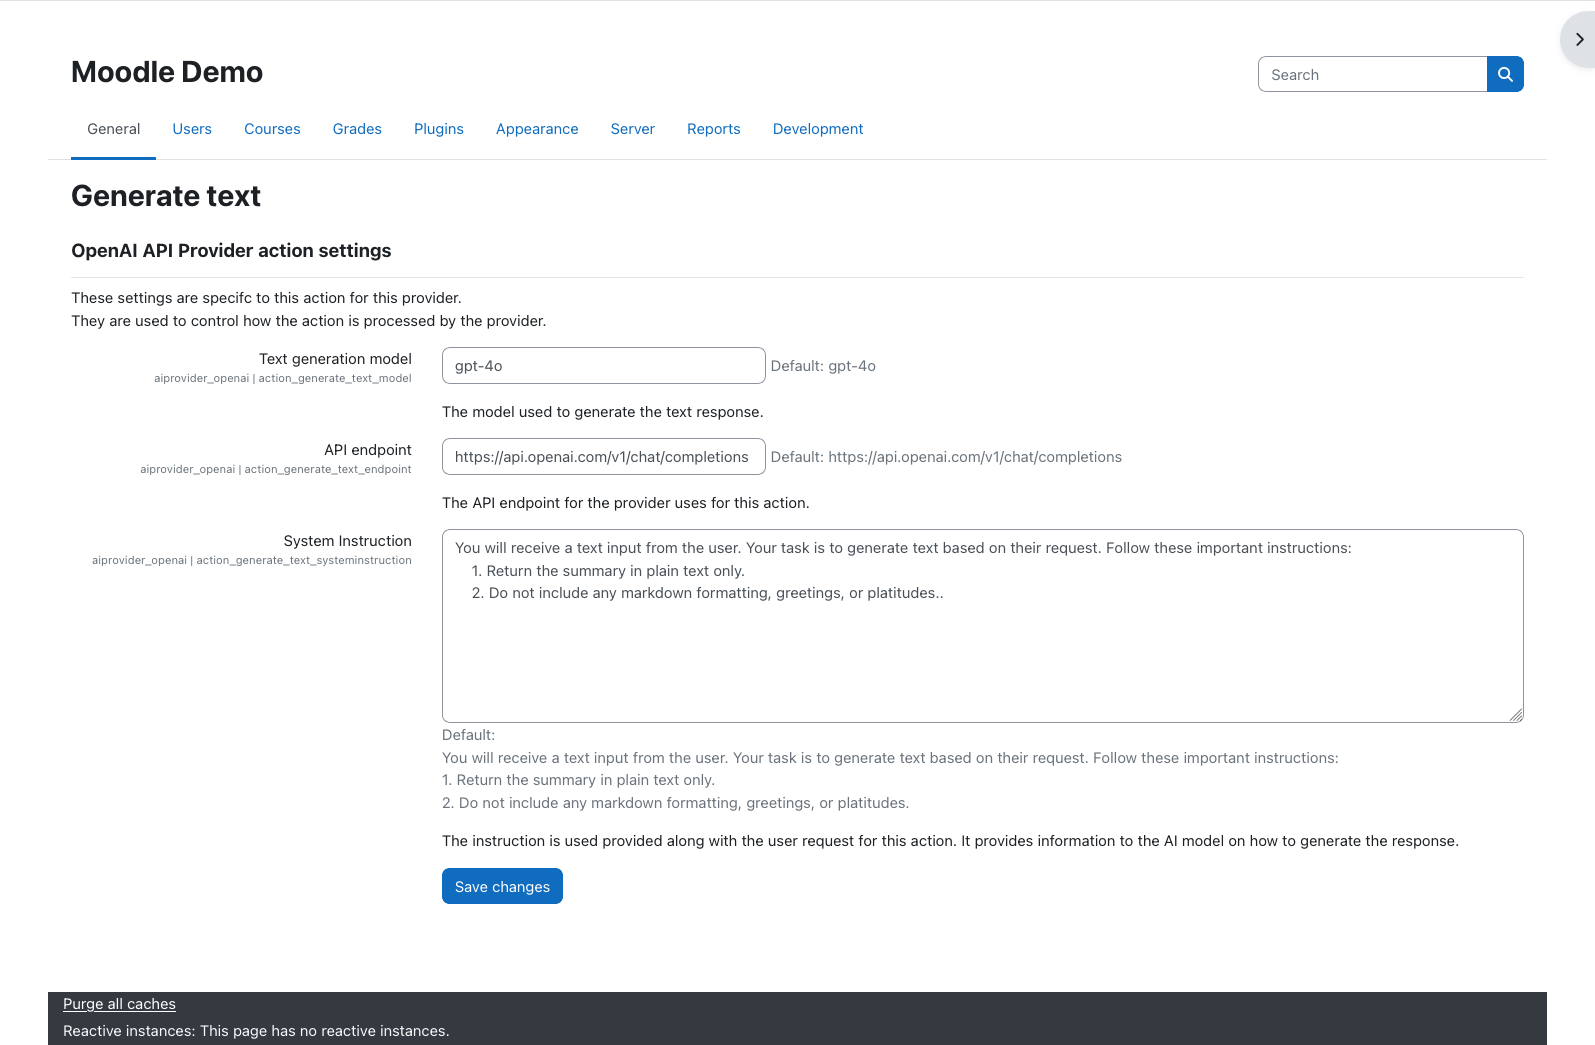Click the Text generation model field
The width and height of the screenshot is (1595, 1045).
coord(604,366)
